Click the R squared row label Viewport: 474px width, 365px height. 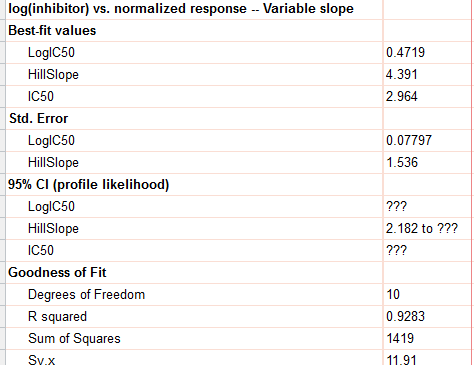coord(57,316)
